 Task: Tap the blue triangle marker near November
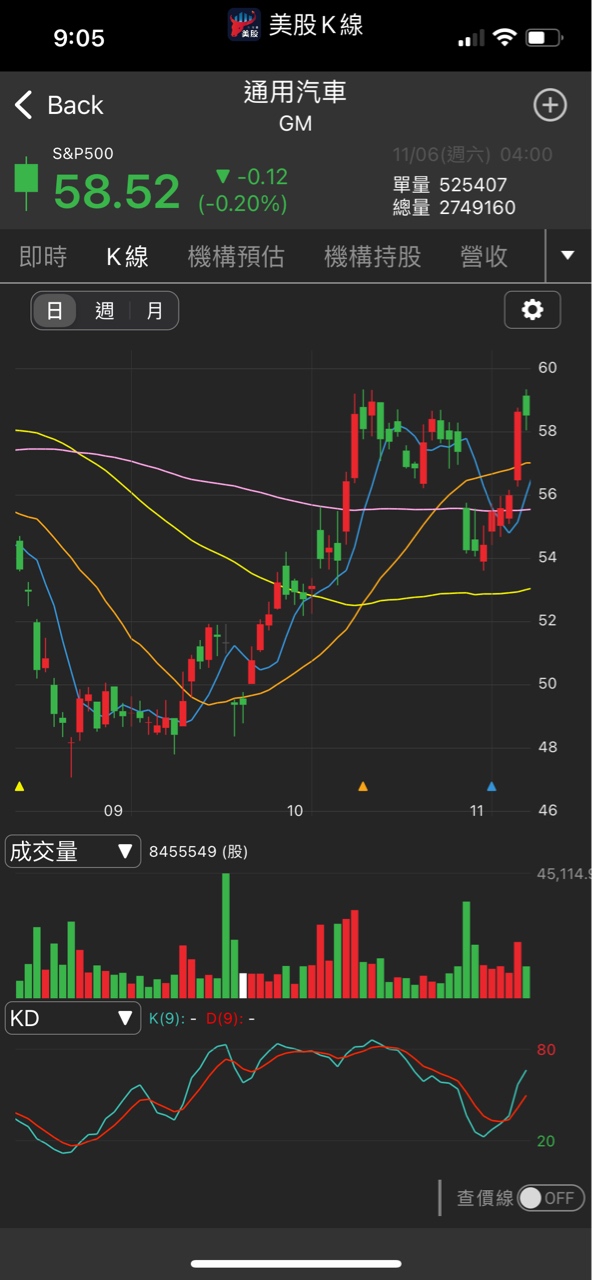click(x=491, y=787)
